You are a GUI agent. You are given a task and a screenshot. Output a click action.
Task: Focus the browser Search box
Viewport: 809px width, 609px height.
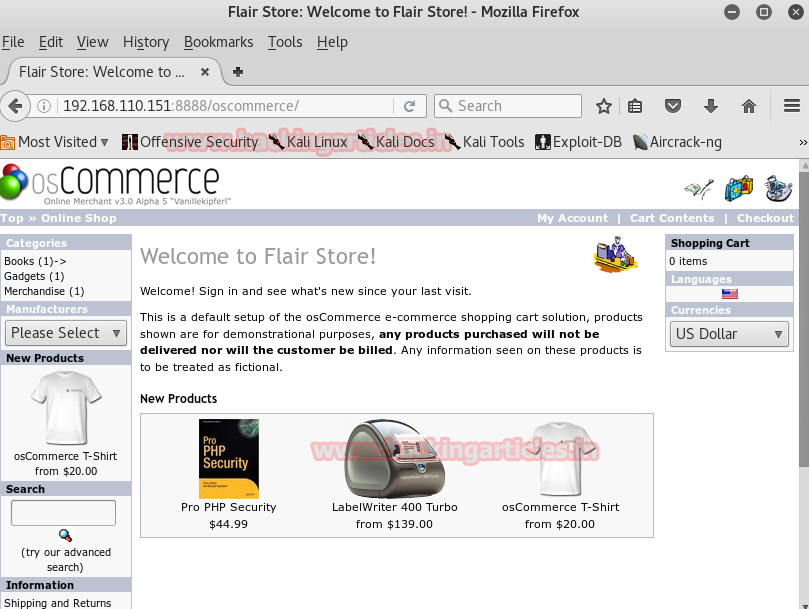pyautogui.click(x=508, y=106)
